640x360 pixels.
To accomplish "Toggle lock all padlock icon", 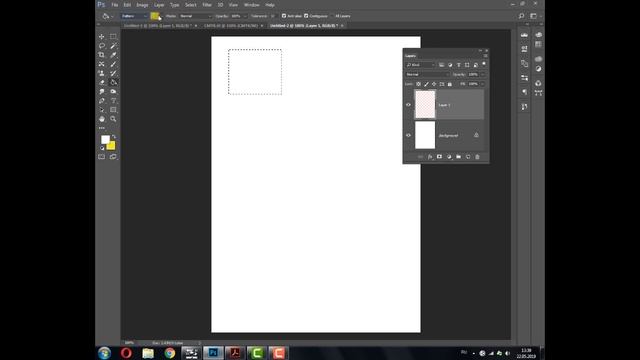I will (450, 84).
